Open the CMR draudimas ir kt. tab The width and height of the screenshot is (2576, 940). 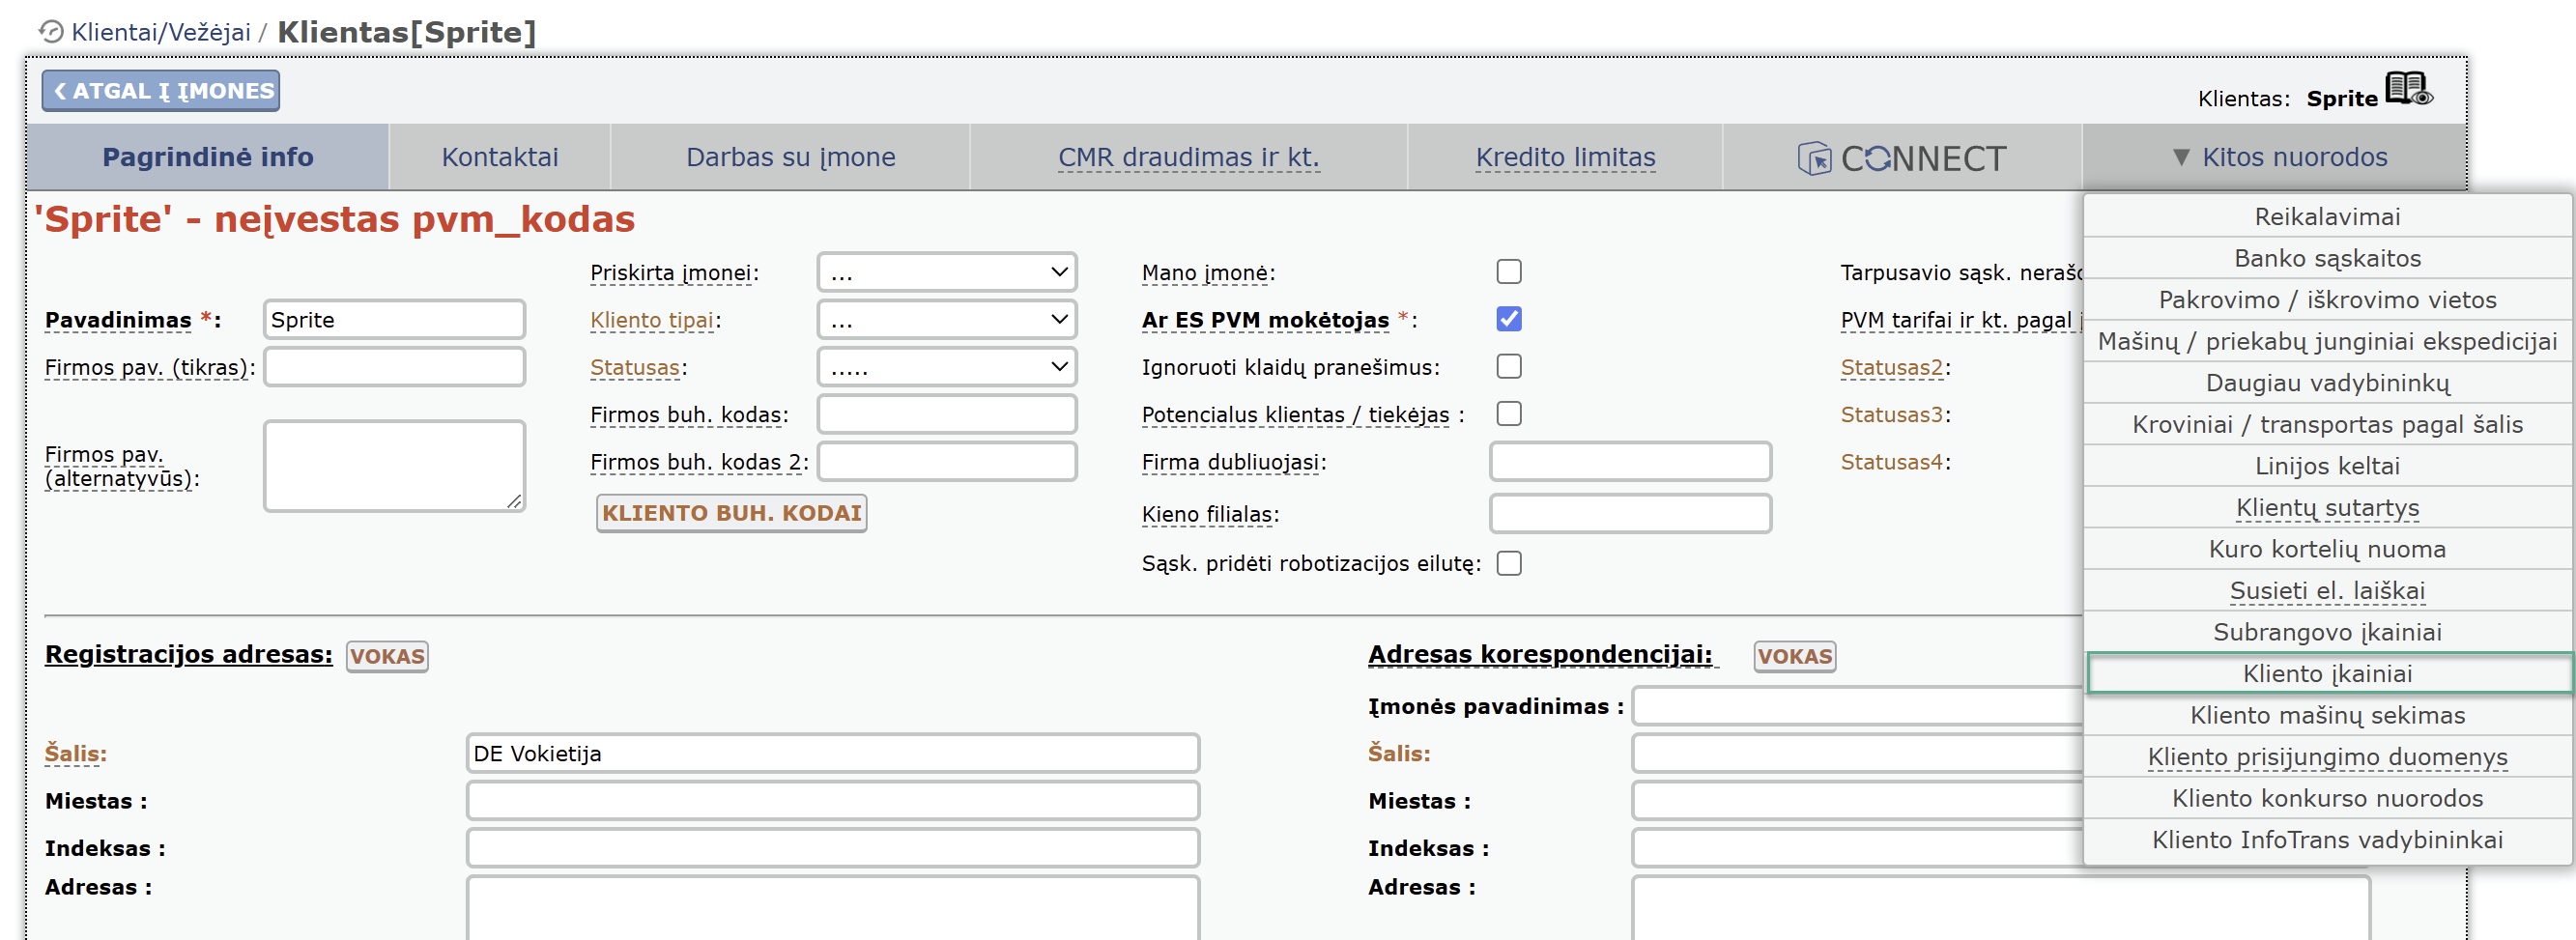(1188, 157)
